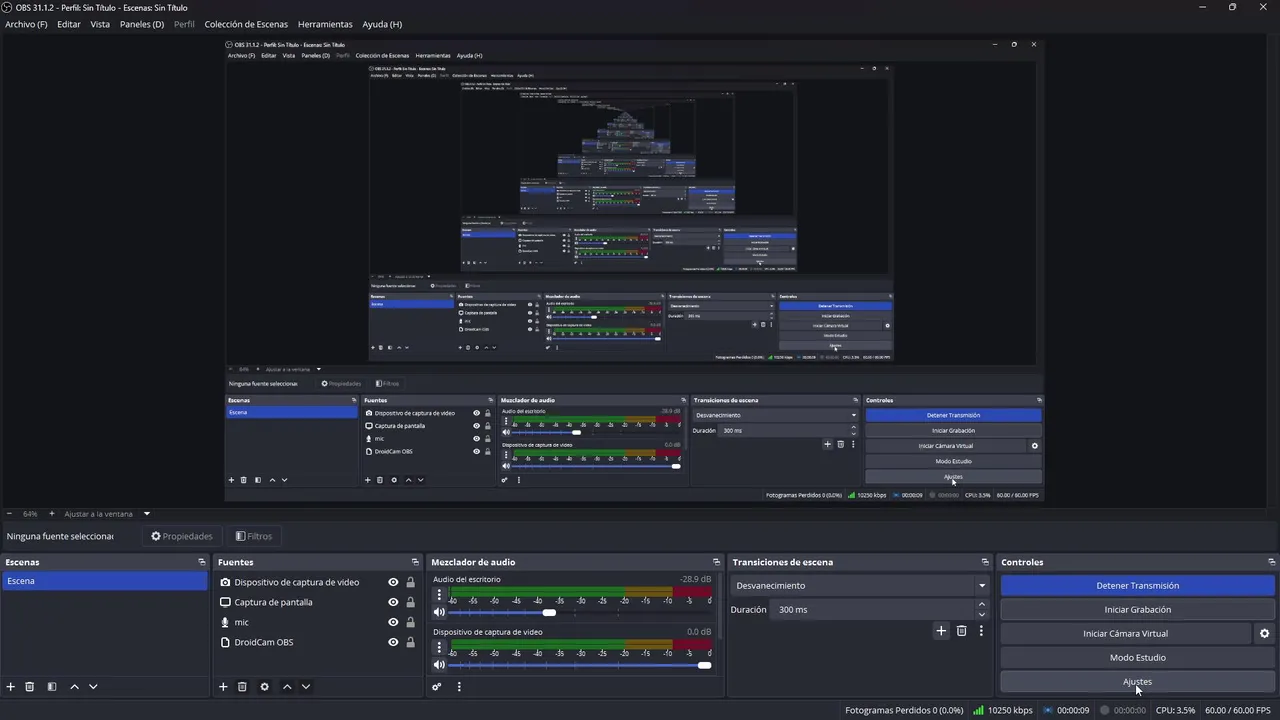Open virtual camera settings gear
Viewport: 1280px width, 720px height.
(1264, 634)
